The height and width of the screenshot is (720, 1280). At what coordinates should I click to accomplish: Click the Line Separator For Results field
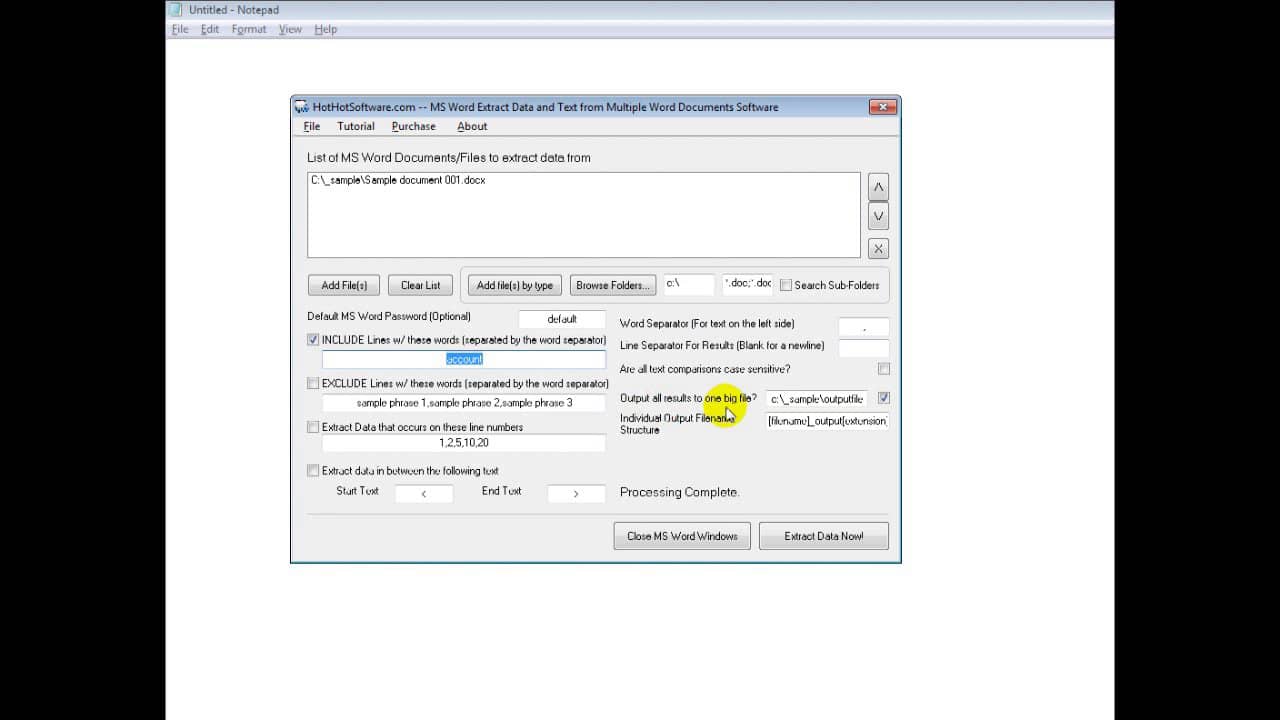click(864, 348)
